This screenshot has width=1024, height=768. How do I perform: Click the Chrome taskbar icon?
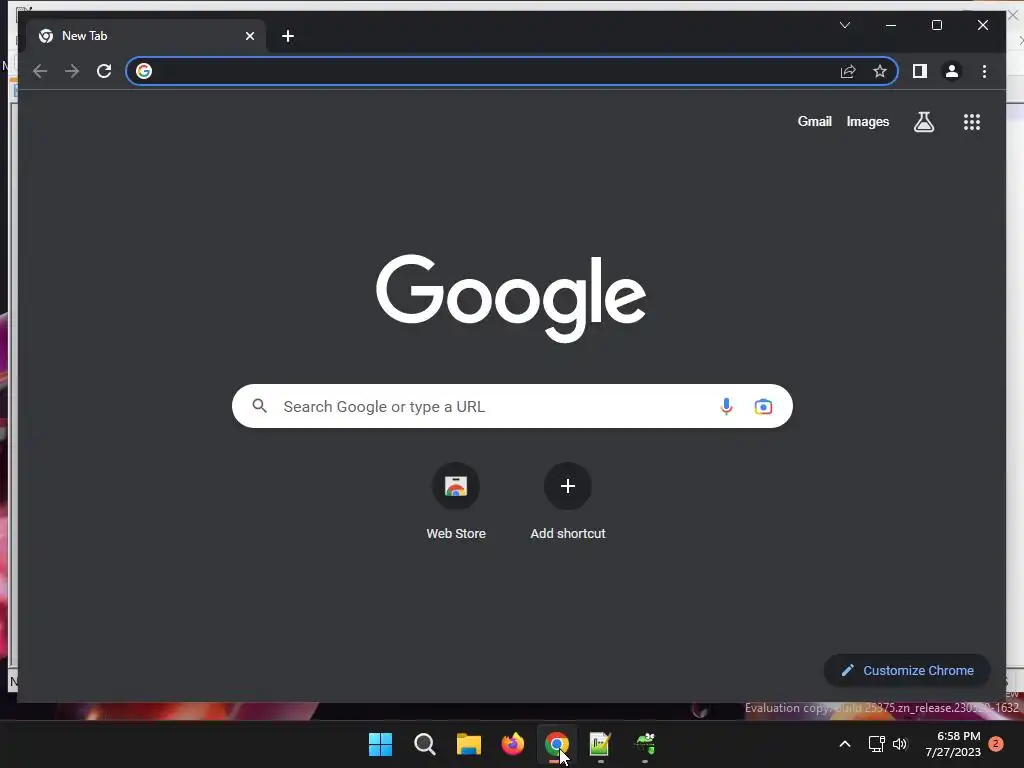556,744
